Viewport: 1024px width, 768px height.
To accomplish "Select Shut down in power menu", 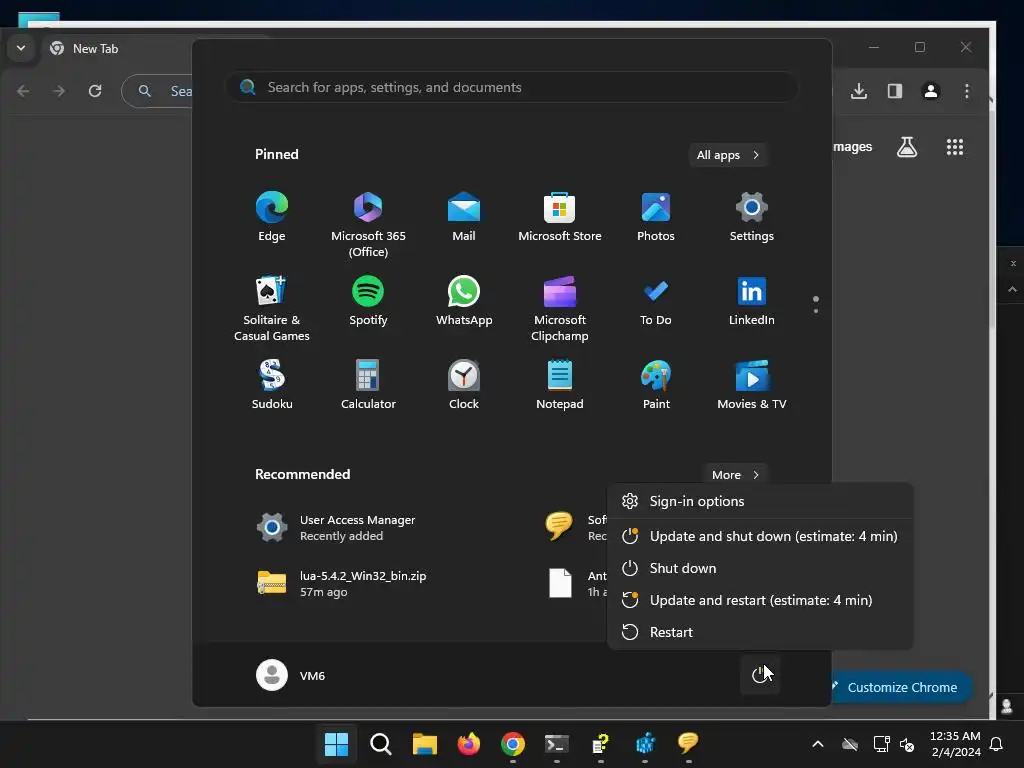I will [x=760, y=568].
